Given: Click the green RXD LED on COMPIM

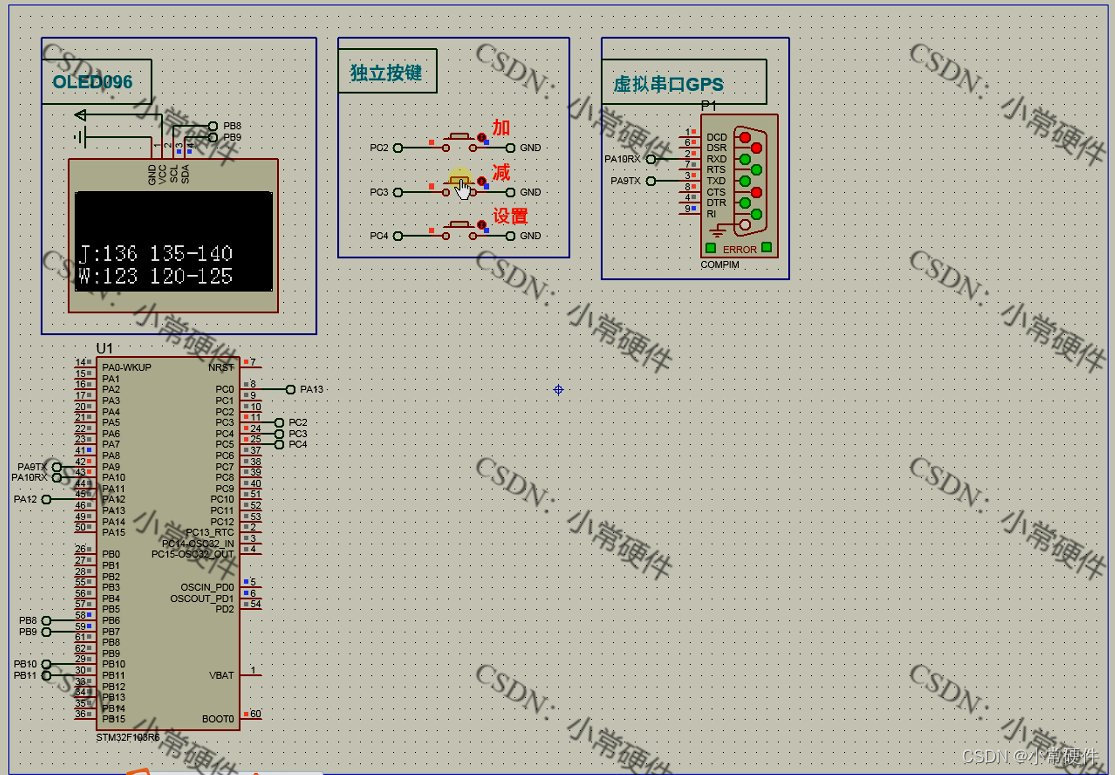Looking at the screenshot, I should tap(743, 159).
